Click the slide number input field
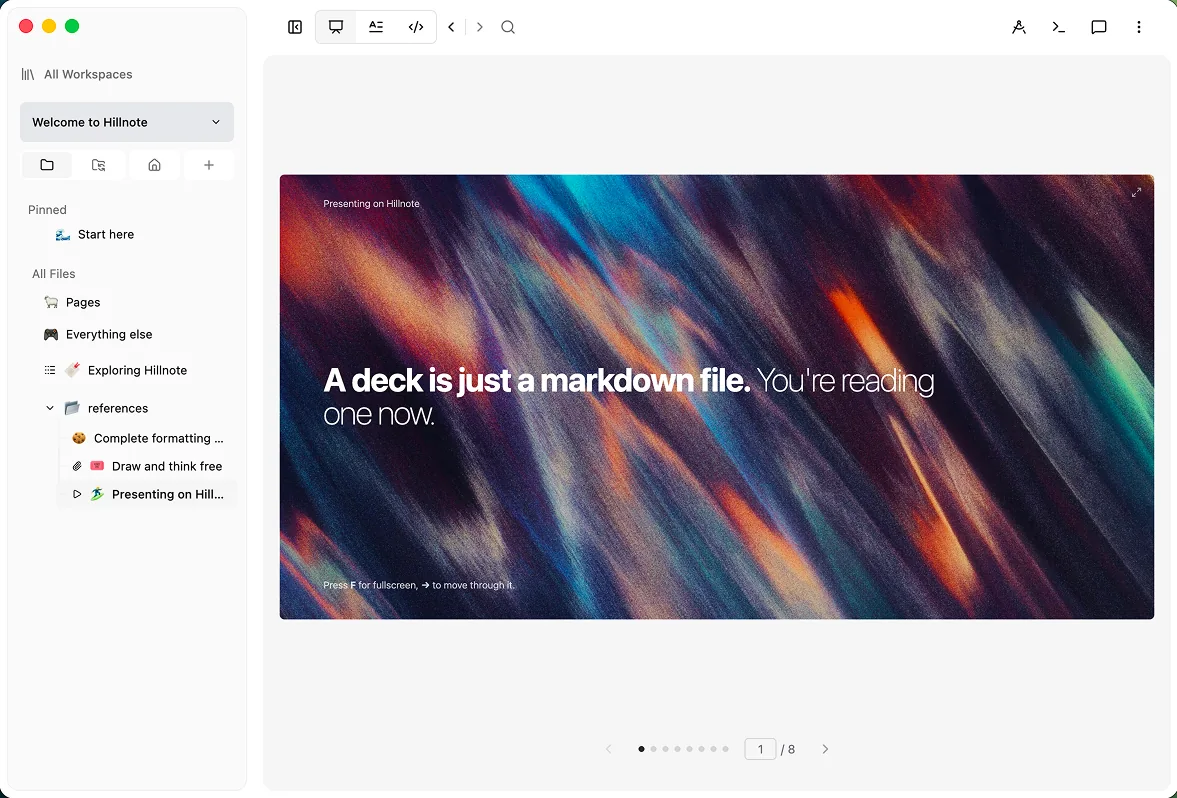 760,749
